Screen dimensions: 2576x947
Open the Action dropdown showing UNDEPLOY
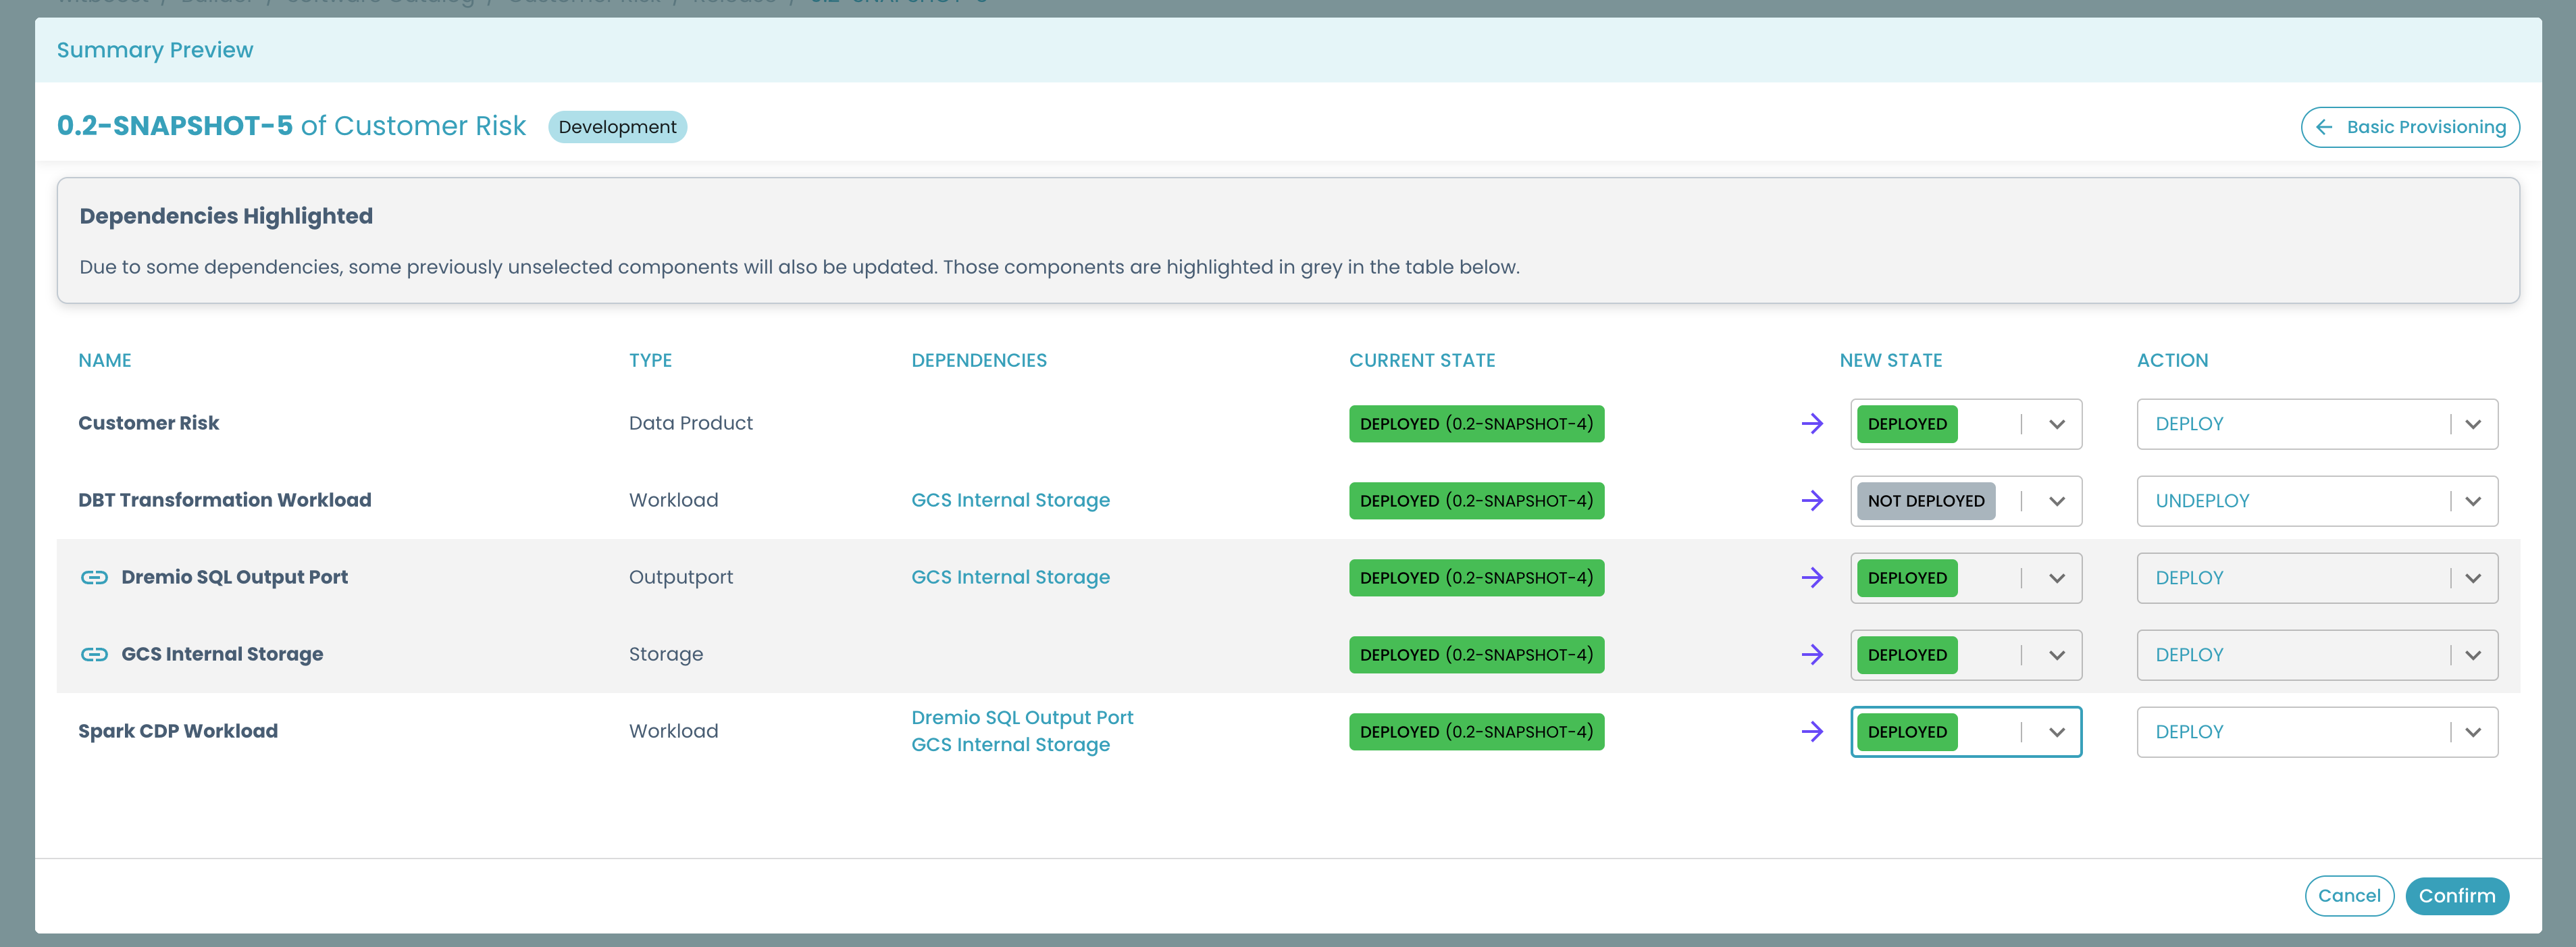[x=2474, y=501]
